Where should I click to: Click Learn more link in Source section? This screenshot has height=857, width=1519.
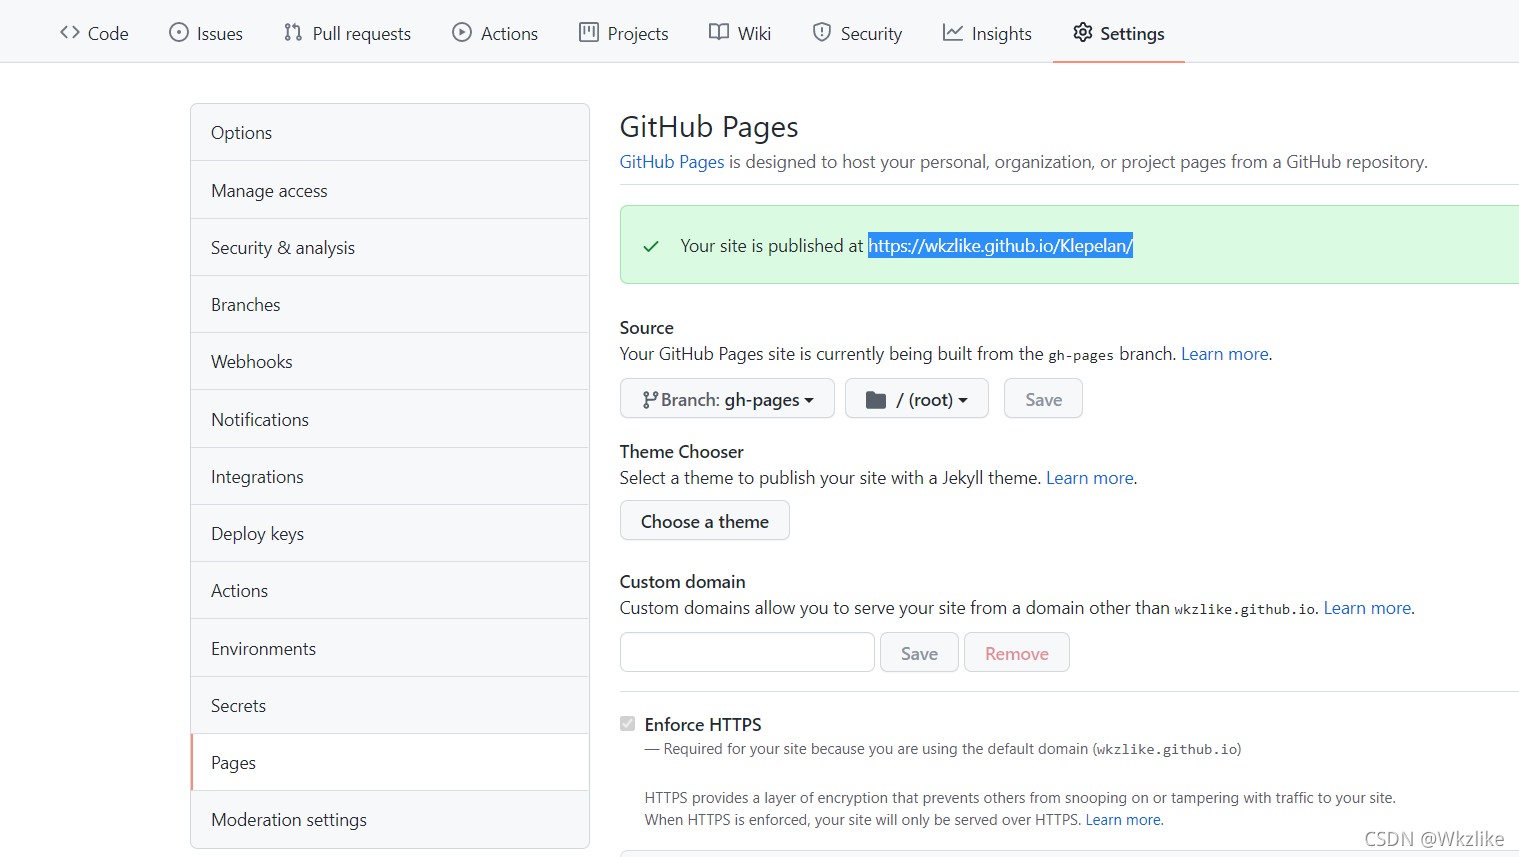pos(1225,354)
